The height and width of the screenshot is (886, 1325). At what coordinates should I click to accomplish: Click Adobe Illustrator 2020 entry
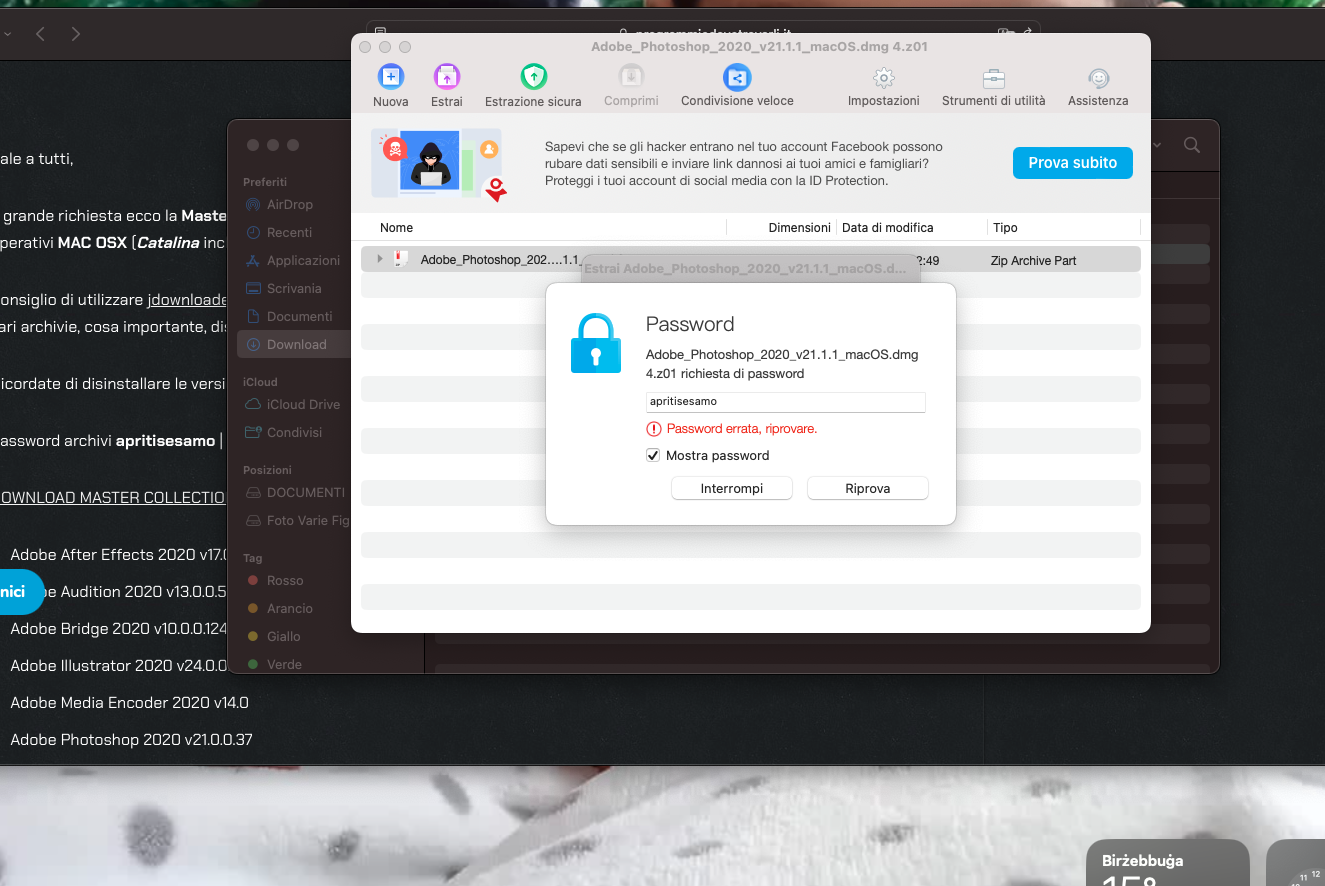(119, 665)
